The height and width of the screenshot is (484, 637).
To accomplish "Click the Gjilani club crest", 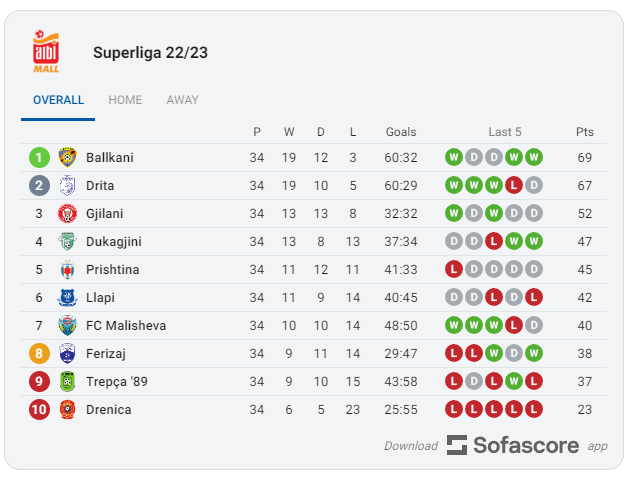I will click(67, 214).
